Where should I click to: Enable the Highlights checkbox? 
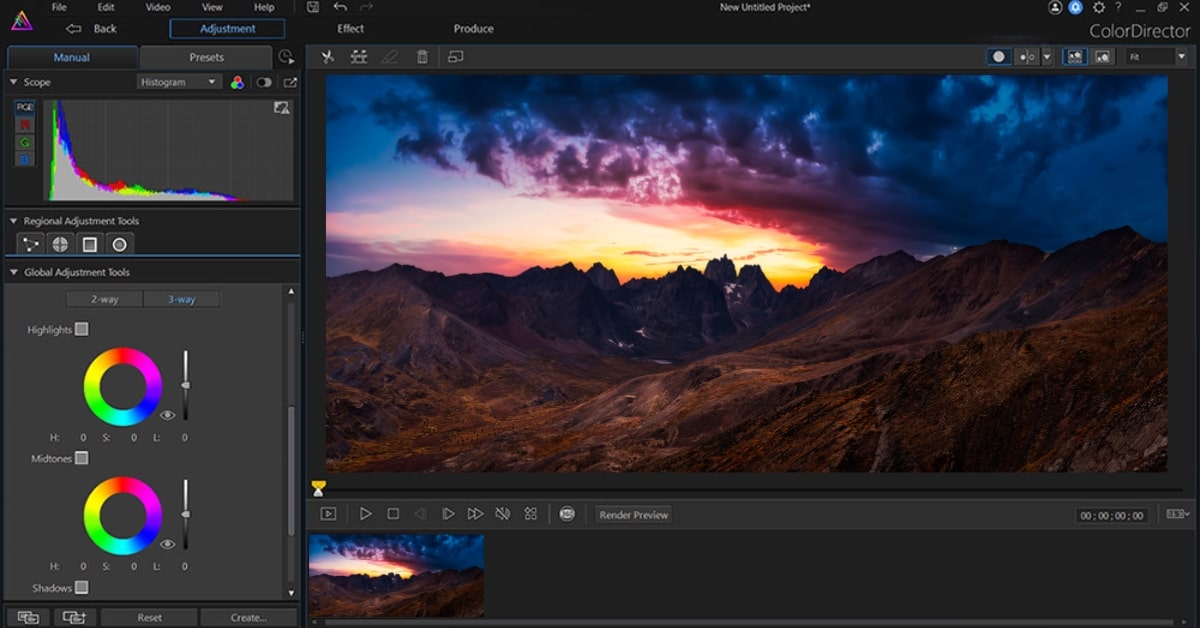pos(81,329)
